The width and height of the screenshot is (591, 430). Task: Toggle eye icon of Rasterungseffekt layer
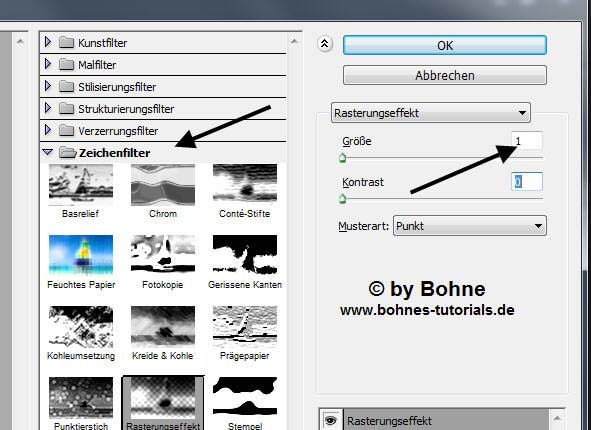click(331, 420)
